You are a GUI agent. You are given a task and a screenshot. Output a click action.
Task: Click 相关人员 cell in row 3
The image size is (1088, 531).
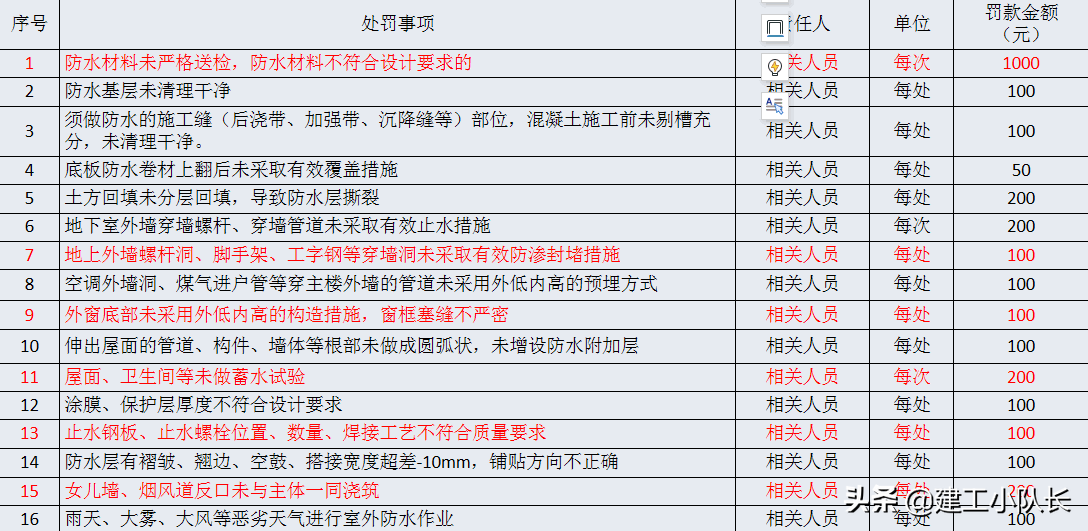[x=802, y=131]
